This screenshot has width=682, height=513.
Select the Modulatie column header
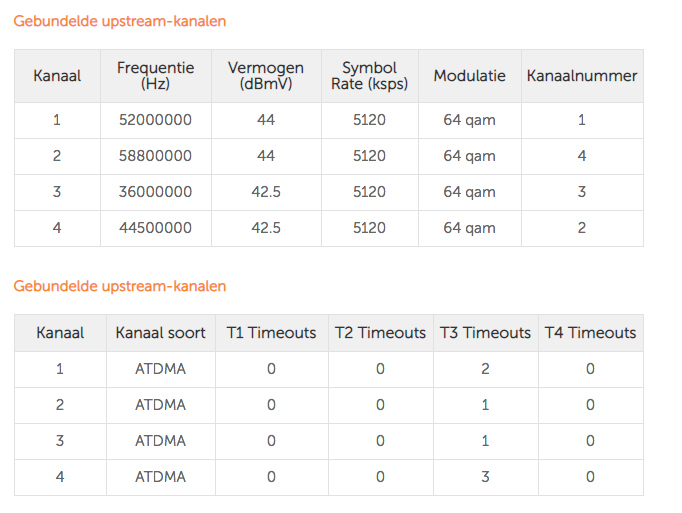click(469, 76)
